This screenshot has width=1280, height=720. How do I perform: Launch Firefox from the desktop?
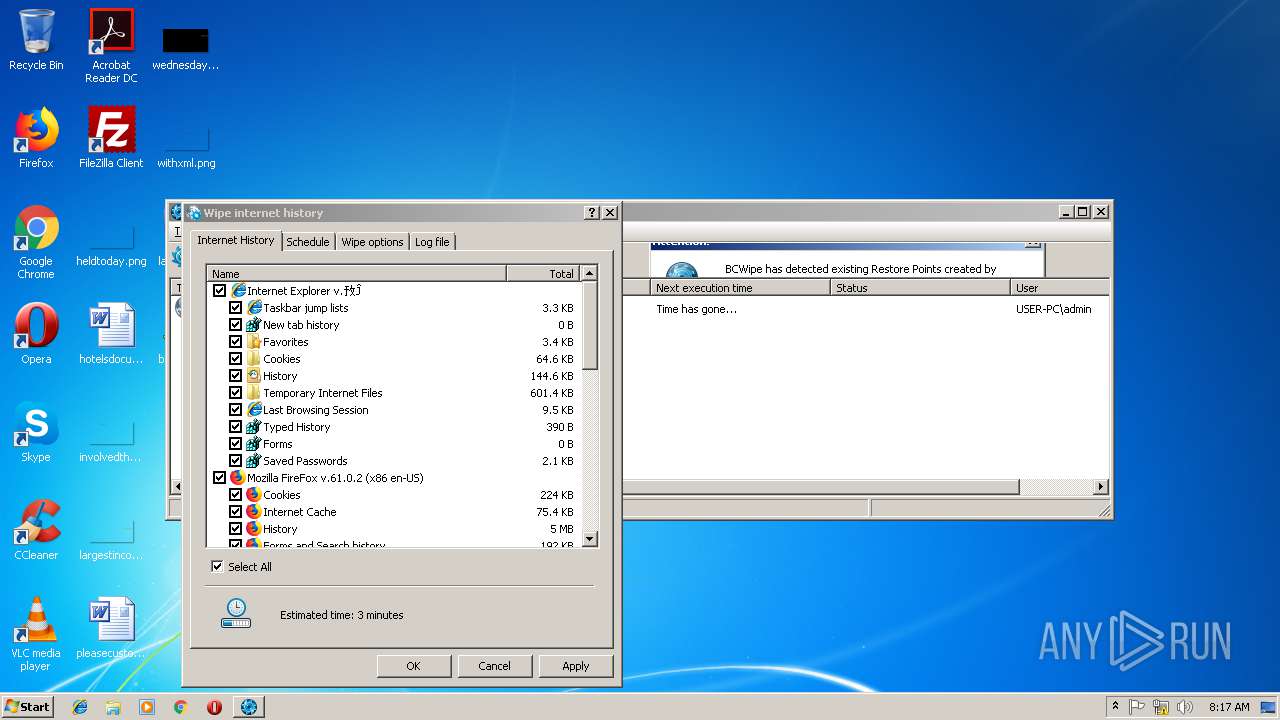tap(36, 138)
